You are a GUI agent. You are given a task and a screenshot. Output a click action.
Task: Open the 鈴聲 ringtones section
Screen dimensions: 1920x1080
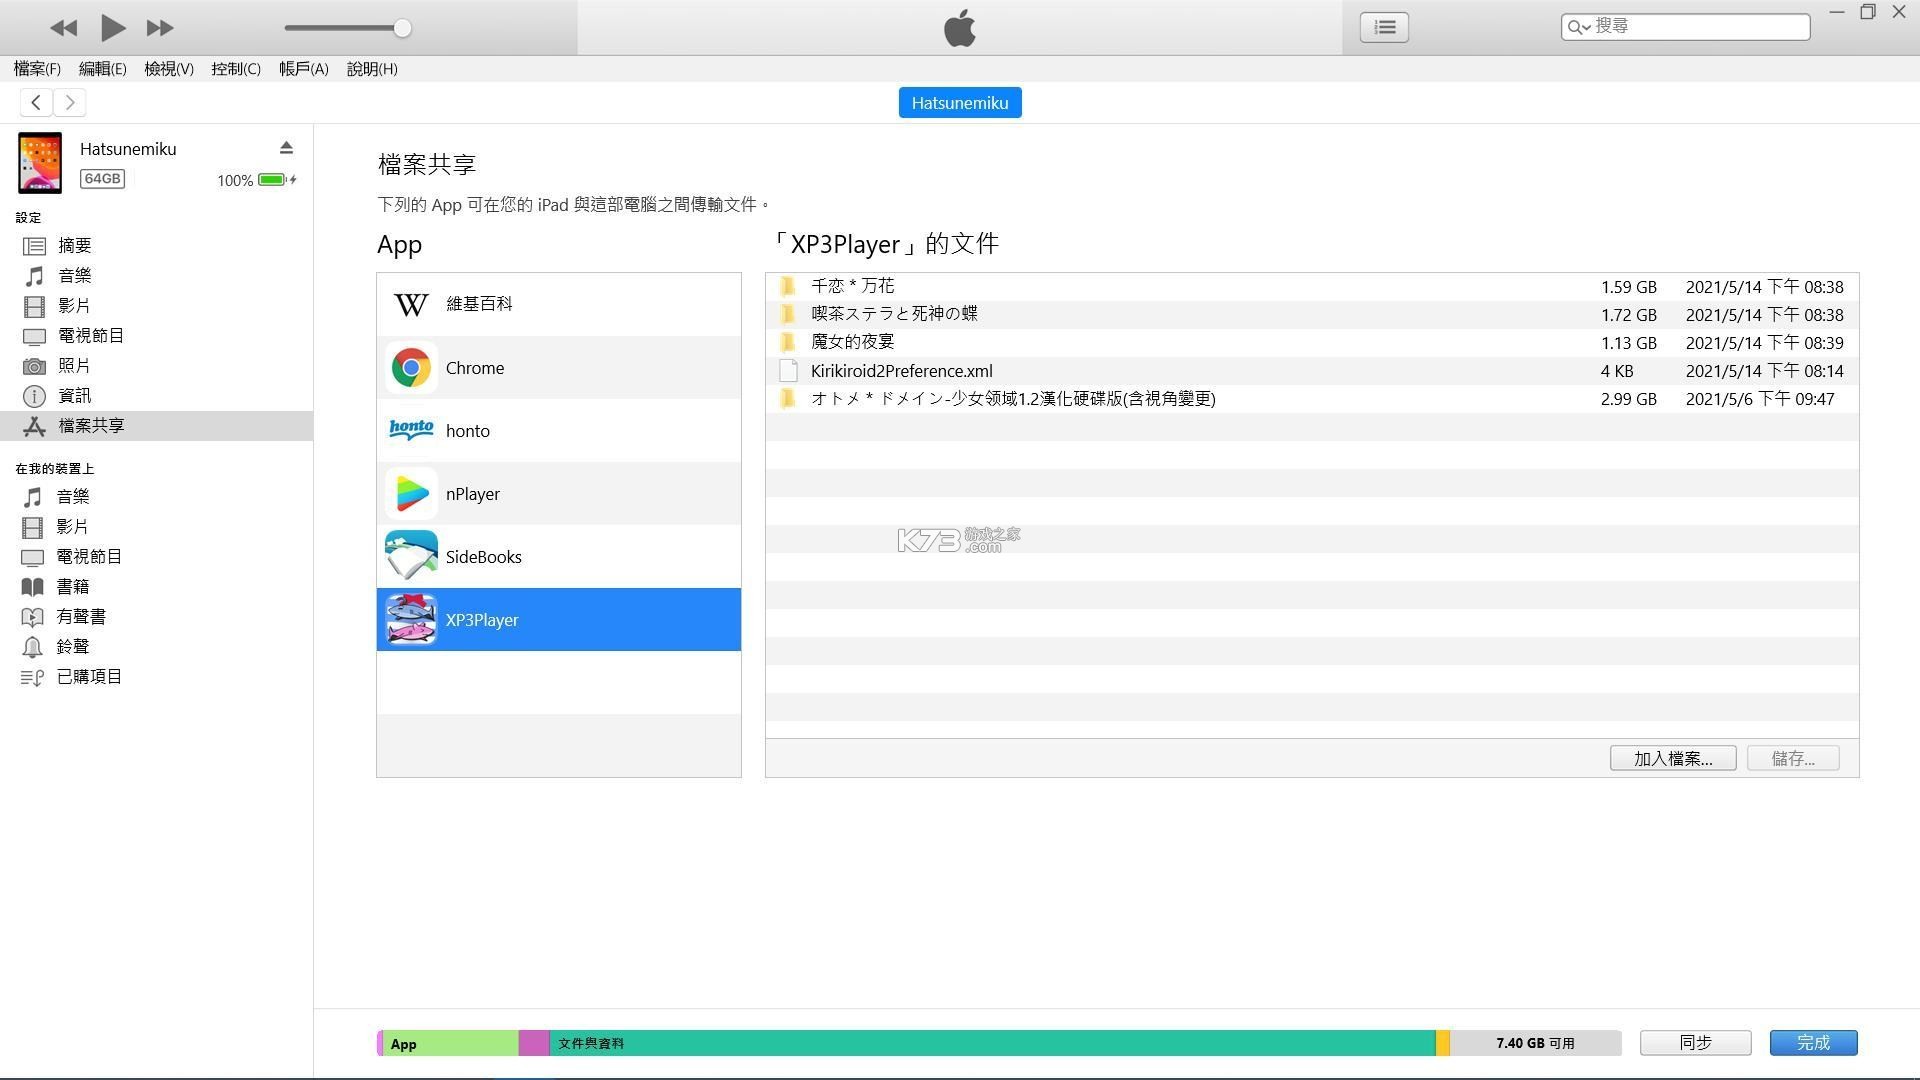(x=73, y=646)
